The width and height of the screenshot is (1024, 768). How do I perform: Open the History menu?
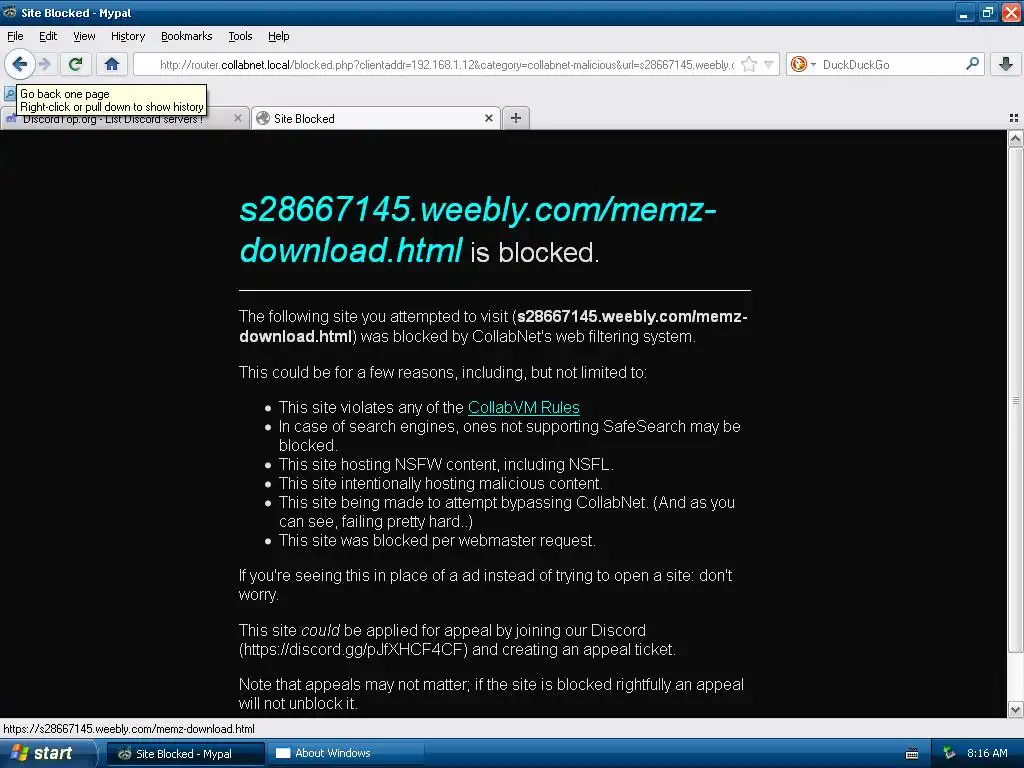128,36
